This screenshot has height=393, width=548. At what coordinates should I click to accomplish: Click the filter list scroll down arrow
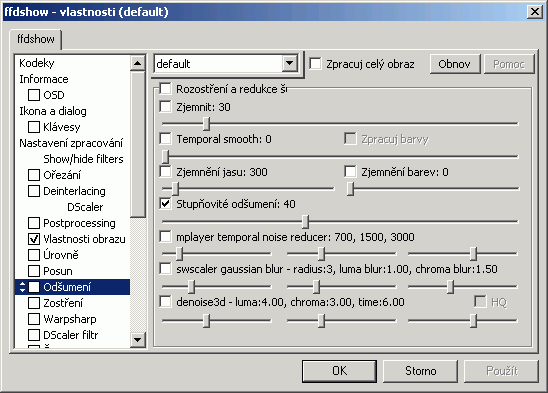coord(138,340)
